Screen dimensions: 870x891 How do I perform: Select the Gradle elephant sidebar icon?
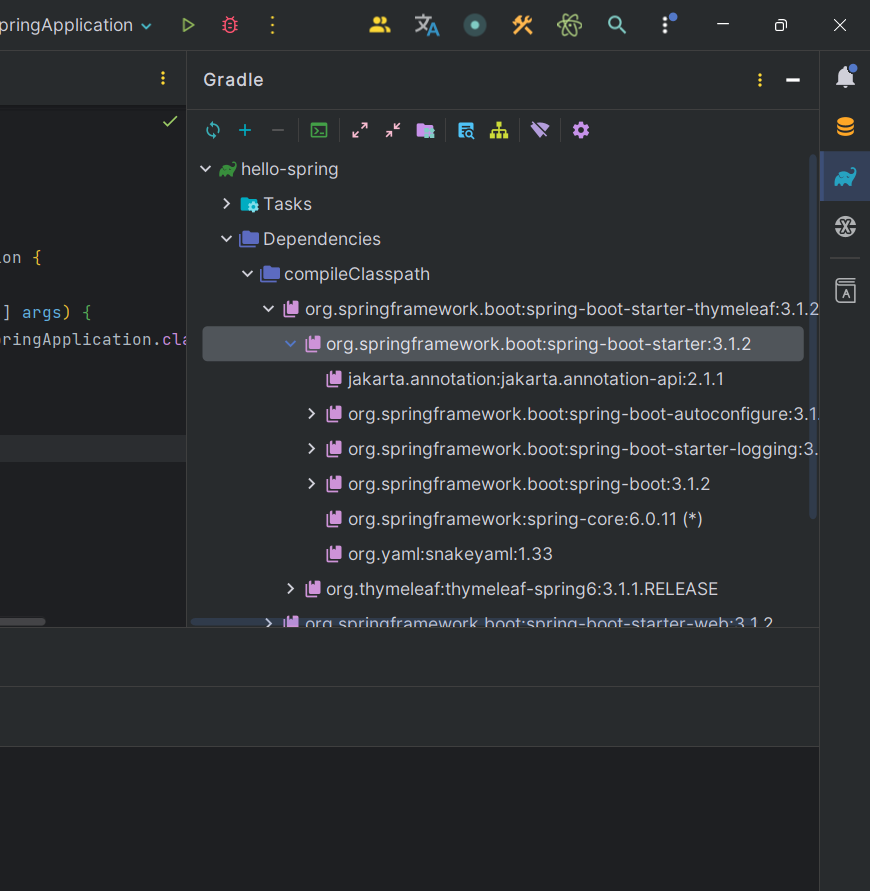click(x=846, y=177)
